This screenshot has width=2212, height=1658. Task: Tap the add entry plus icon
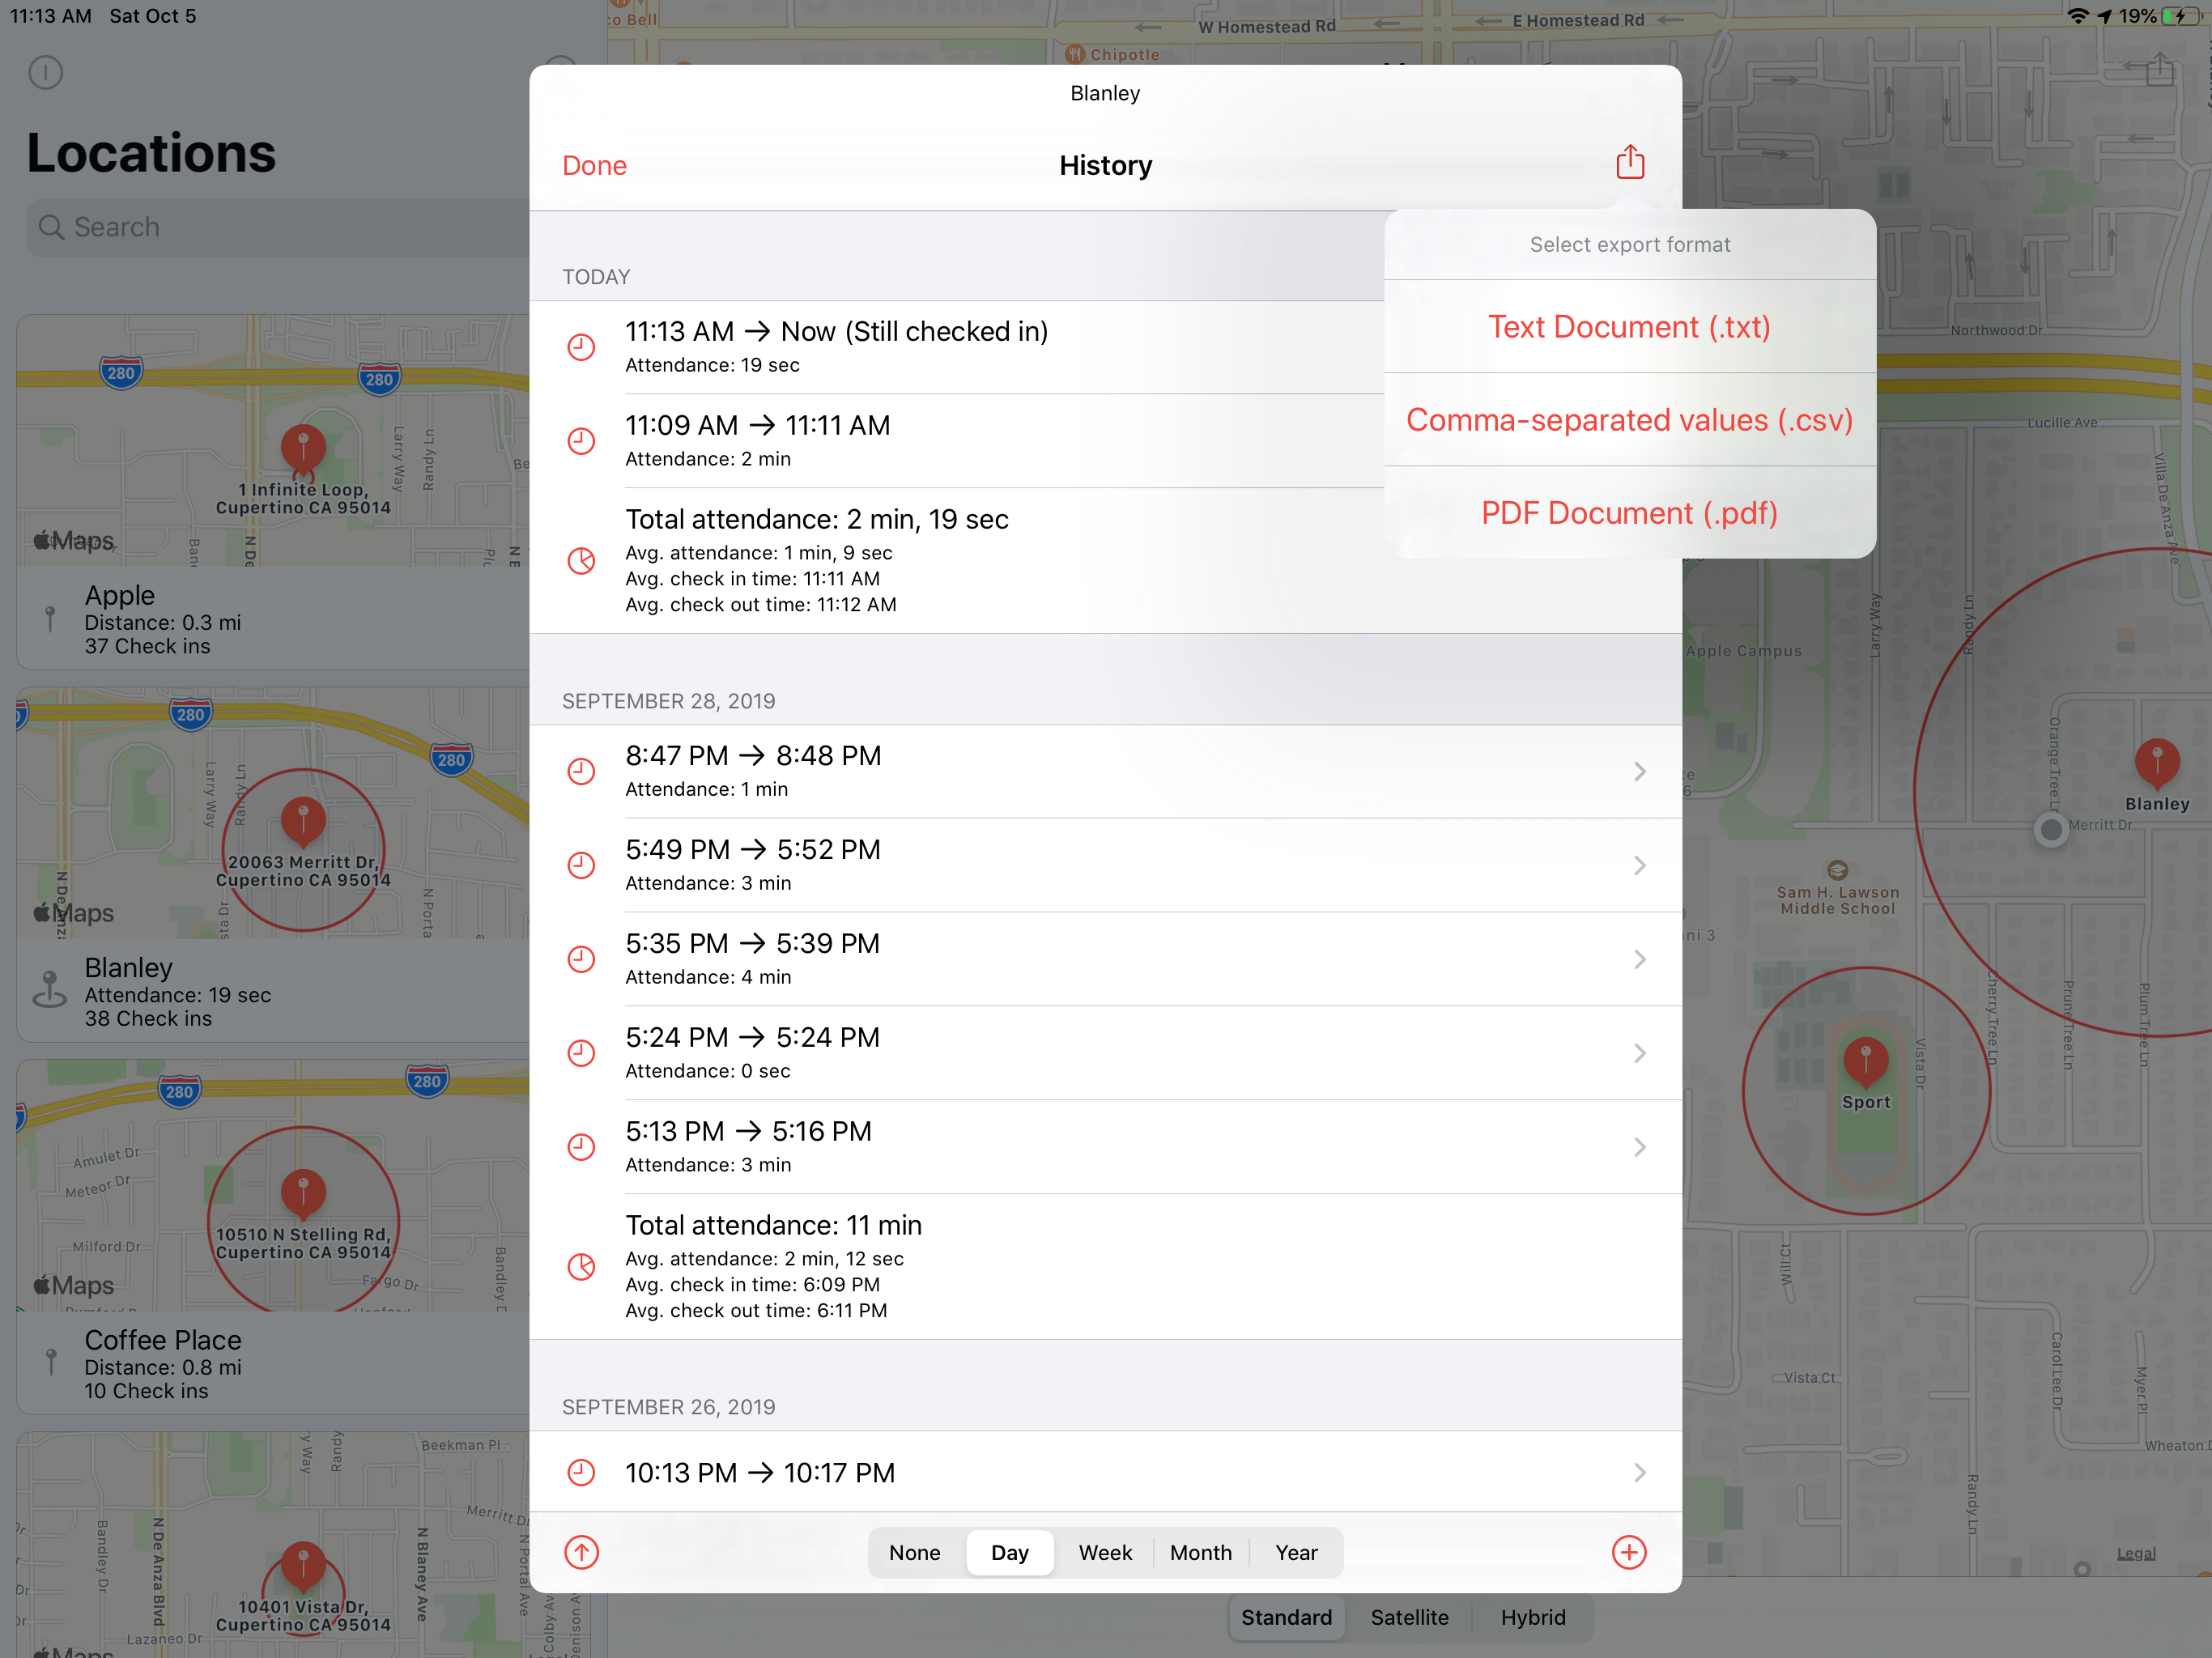tap(1628, 1551)
